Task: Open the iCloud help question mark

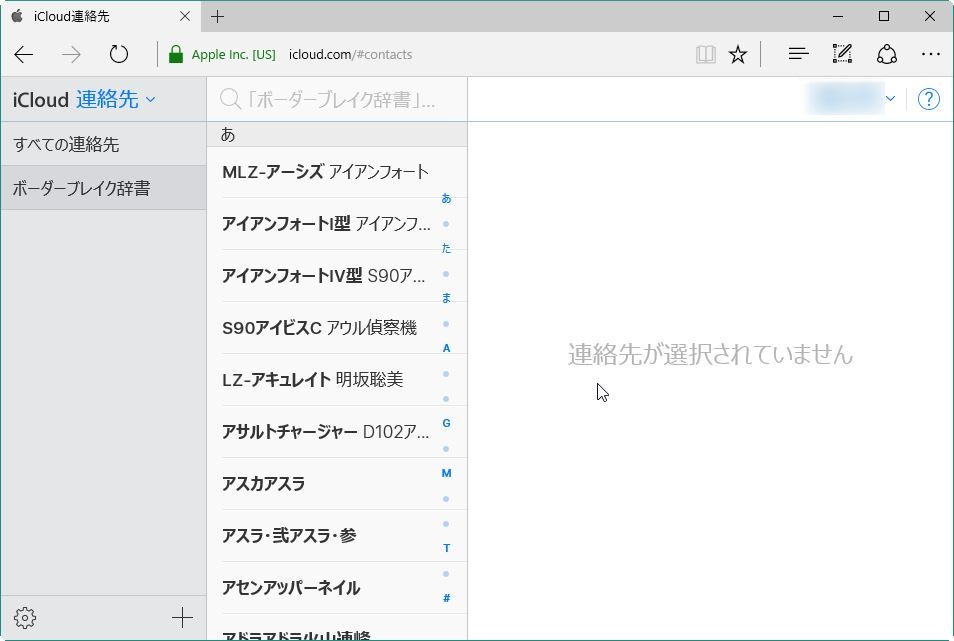Action: point(928,99)
